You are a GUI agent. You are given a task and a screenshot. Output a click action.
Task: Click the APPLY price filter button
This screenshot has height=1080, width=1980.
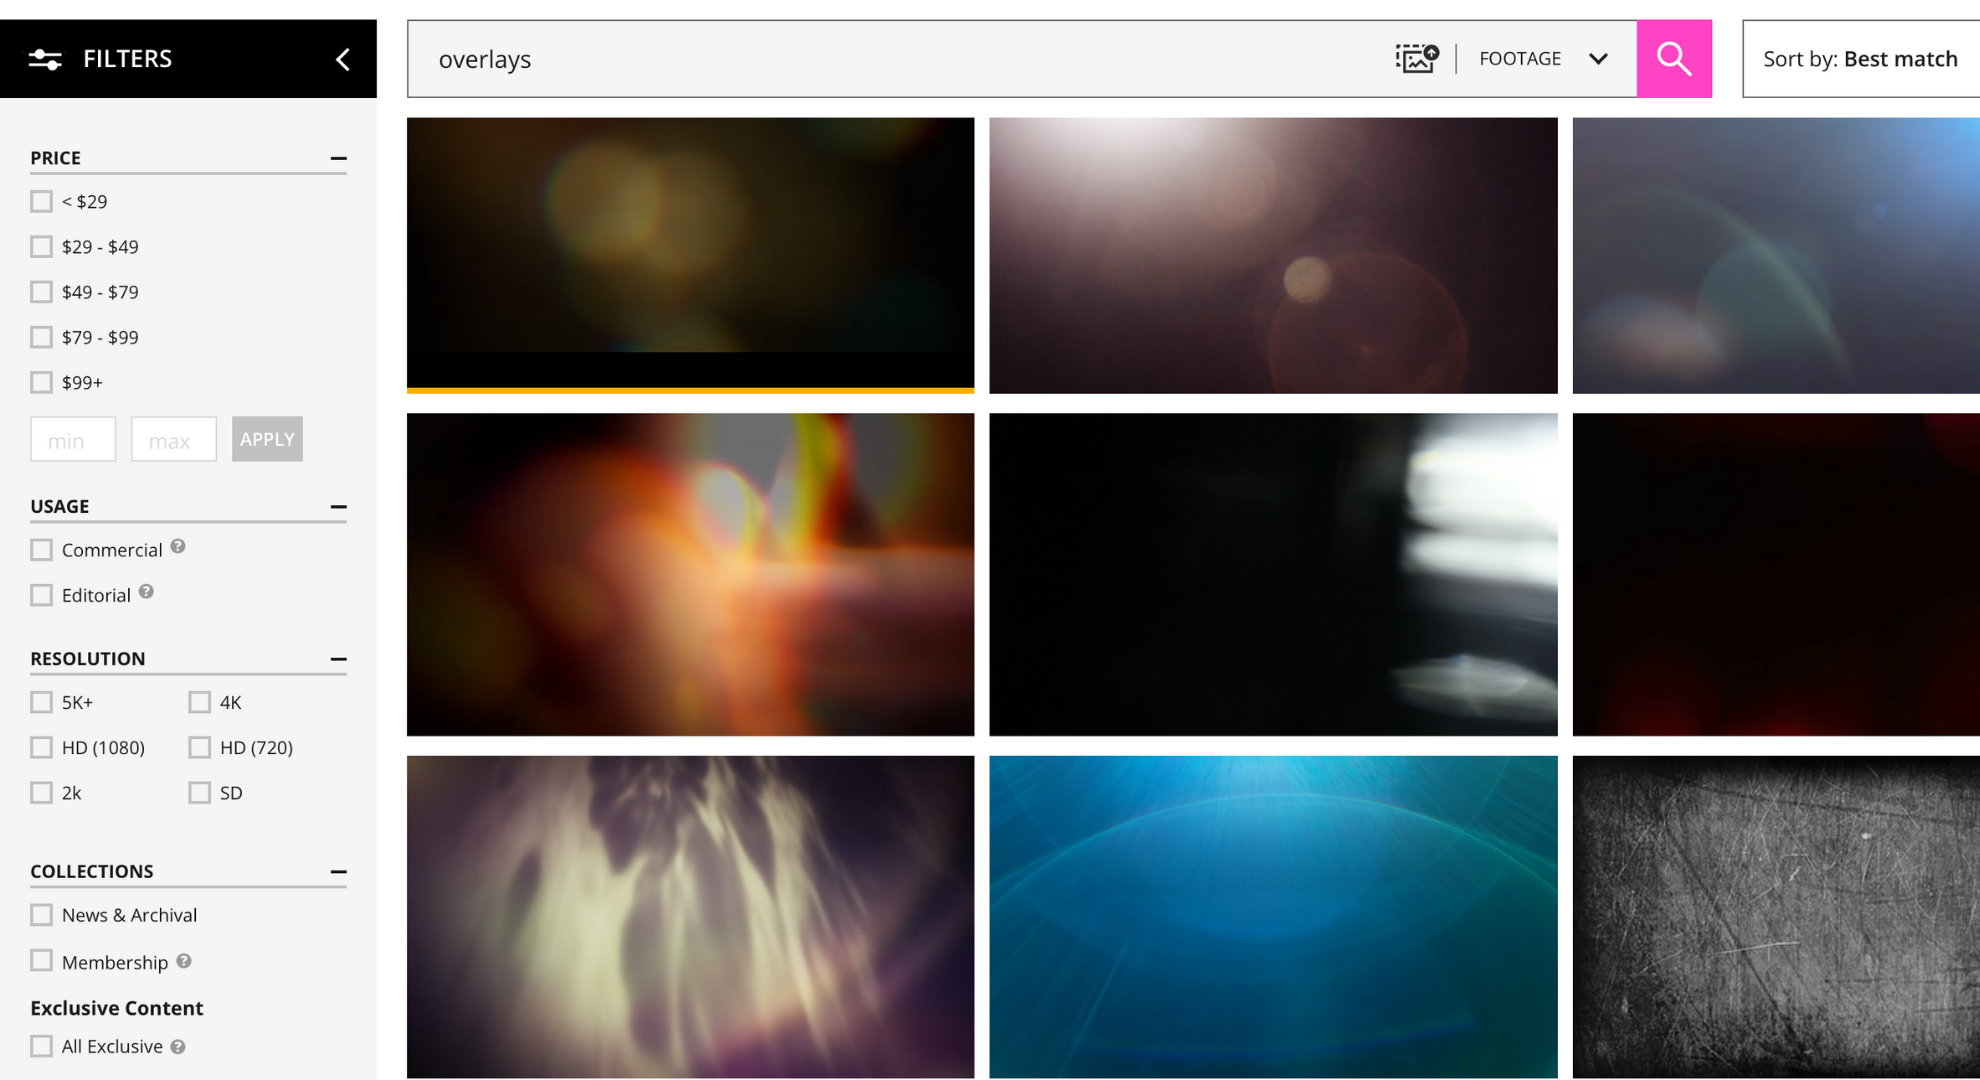266,439
